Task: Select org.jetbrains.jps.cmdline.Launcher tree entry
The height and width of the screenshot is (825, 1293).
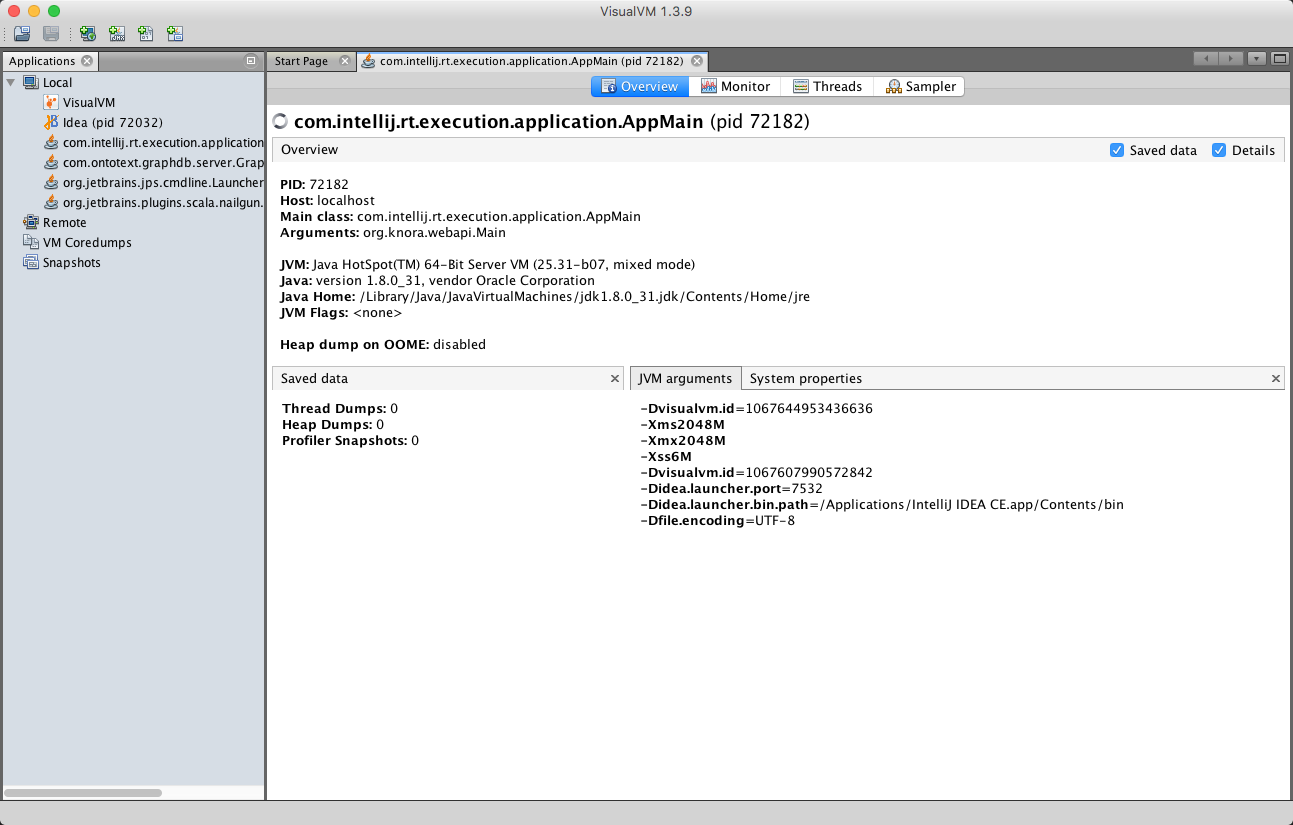Action: pyautogui.click(x=163, y=182)
